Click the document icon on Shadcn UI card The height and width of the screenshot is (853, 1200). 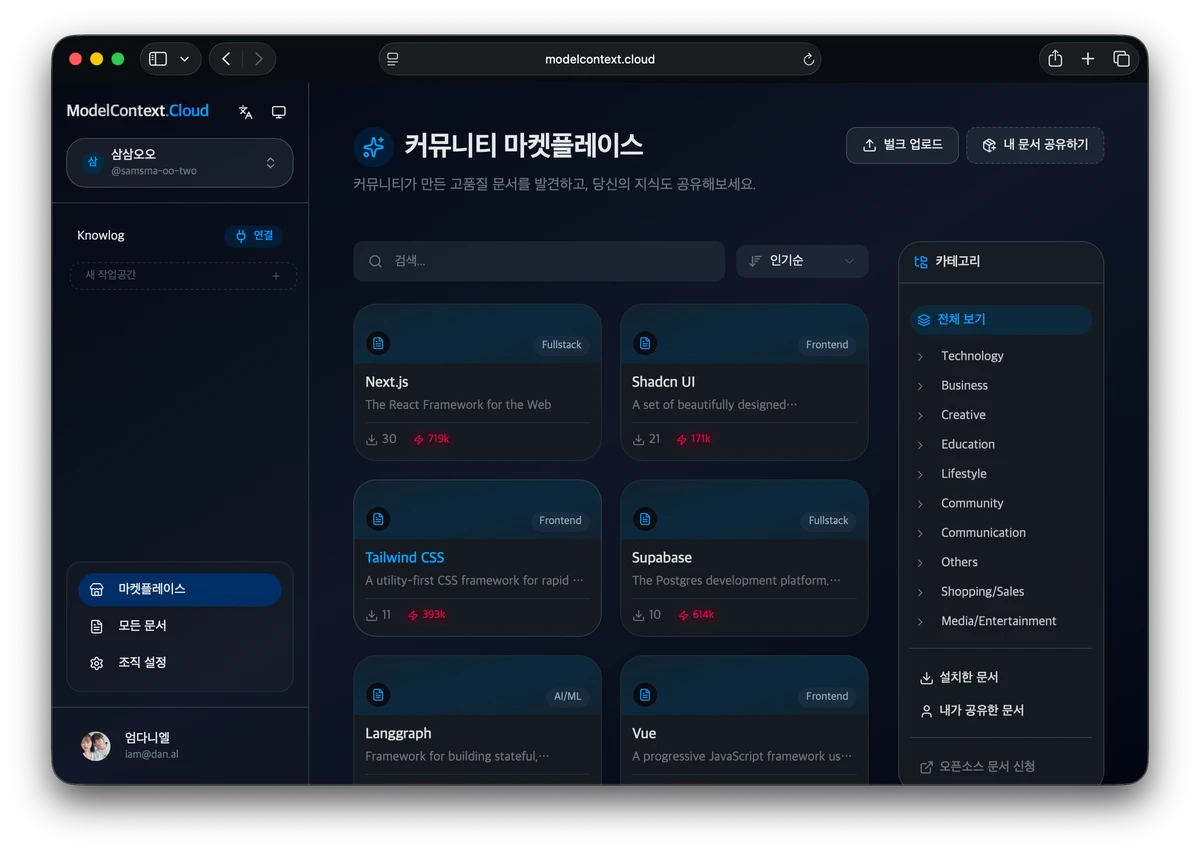[645, 343]
